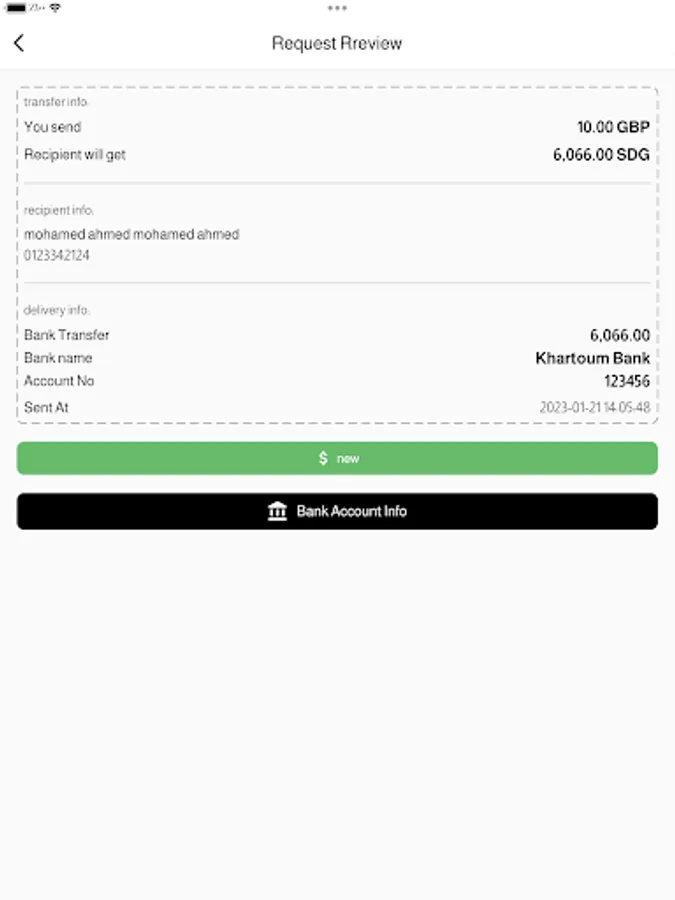Click the Bank Transfer delivery label
Viewport: 675px width, 900px height.
click(67, 335)
